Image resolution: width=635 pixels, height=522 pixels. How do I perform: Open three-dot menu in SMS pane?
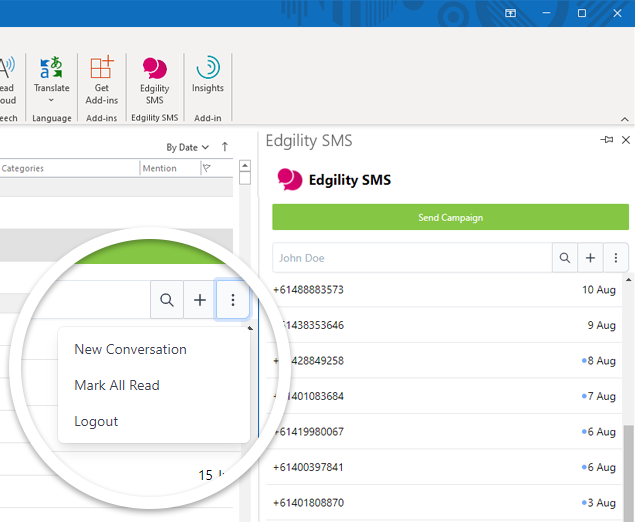pyautogui.click(x=616, y=258)
